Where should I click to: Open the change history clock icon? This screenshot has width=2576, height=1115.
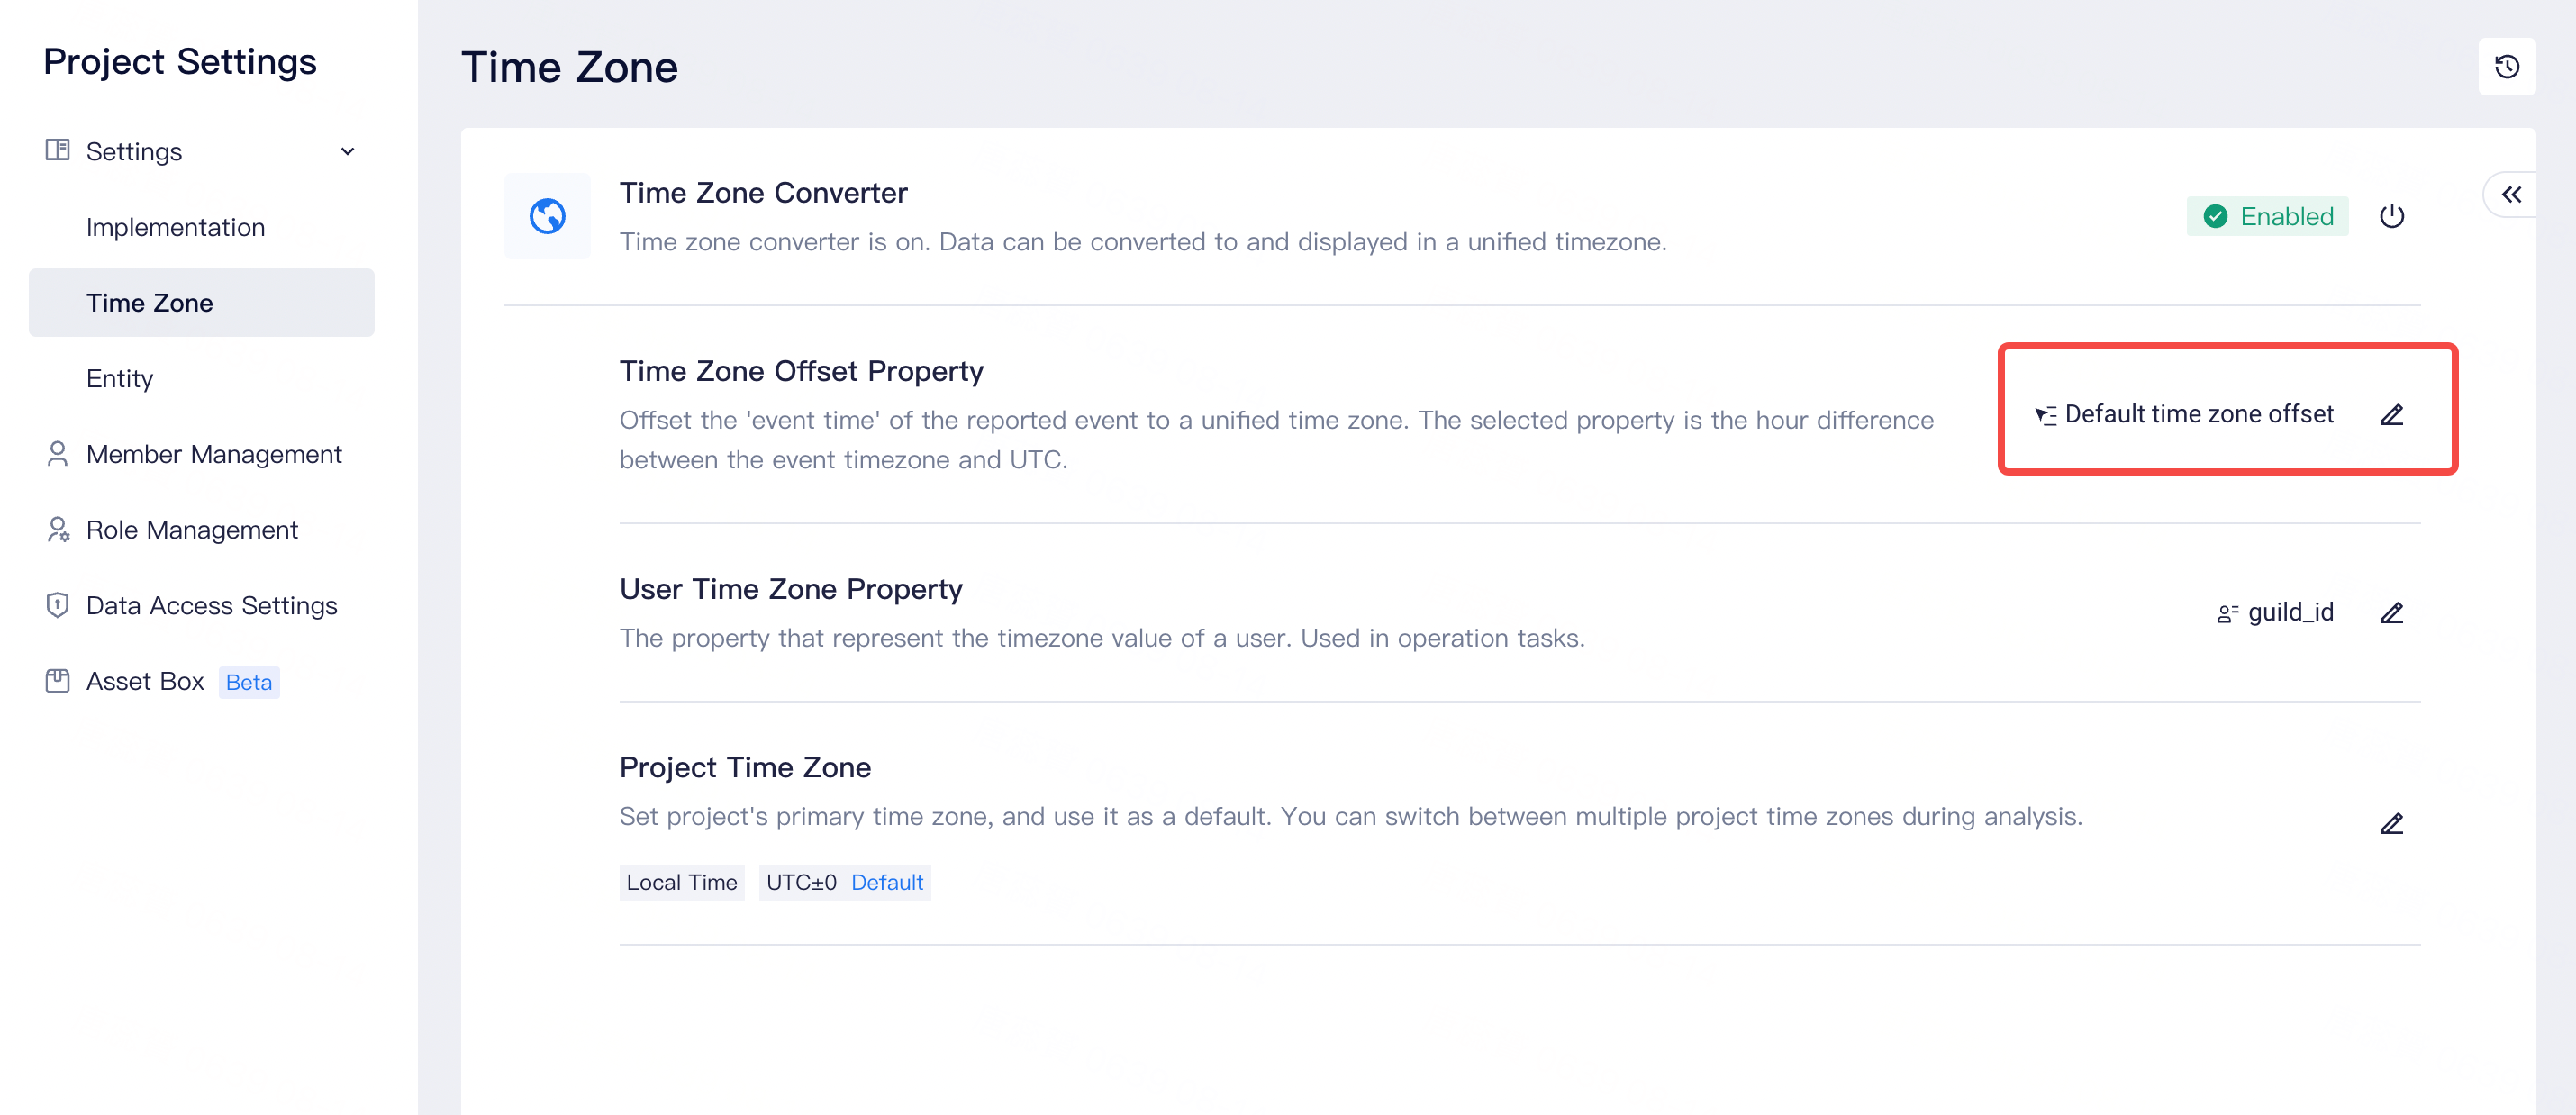2506,67
